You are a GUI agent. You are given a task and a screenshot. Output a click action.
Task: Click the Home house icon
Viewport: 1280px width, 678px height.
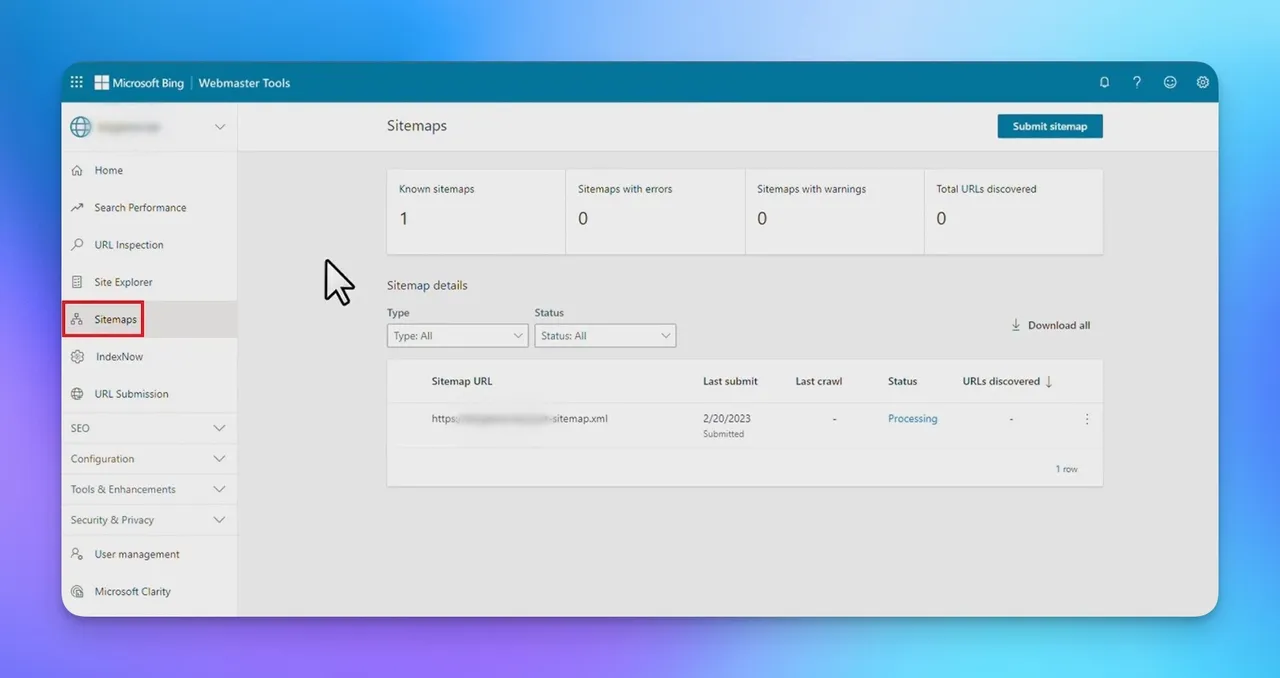pos(77,171)
